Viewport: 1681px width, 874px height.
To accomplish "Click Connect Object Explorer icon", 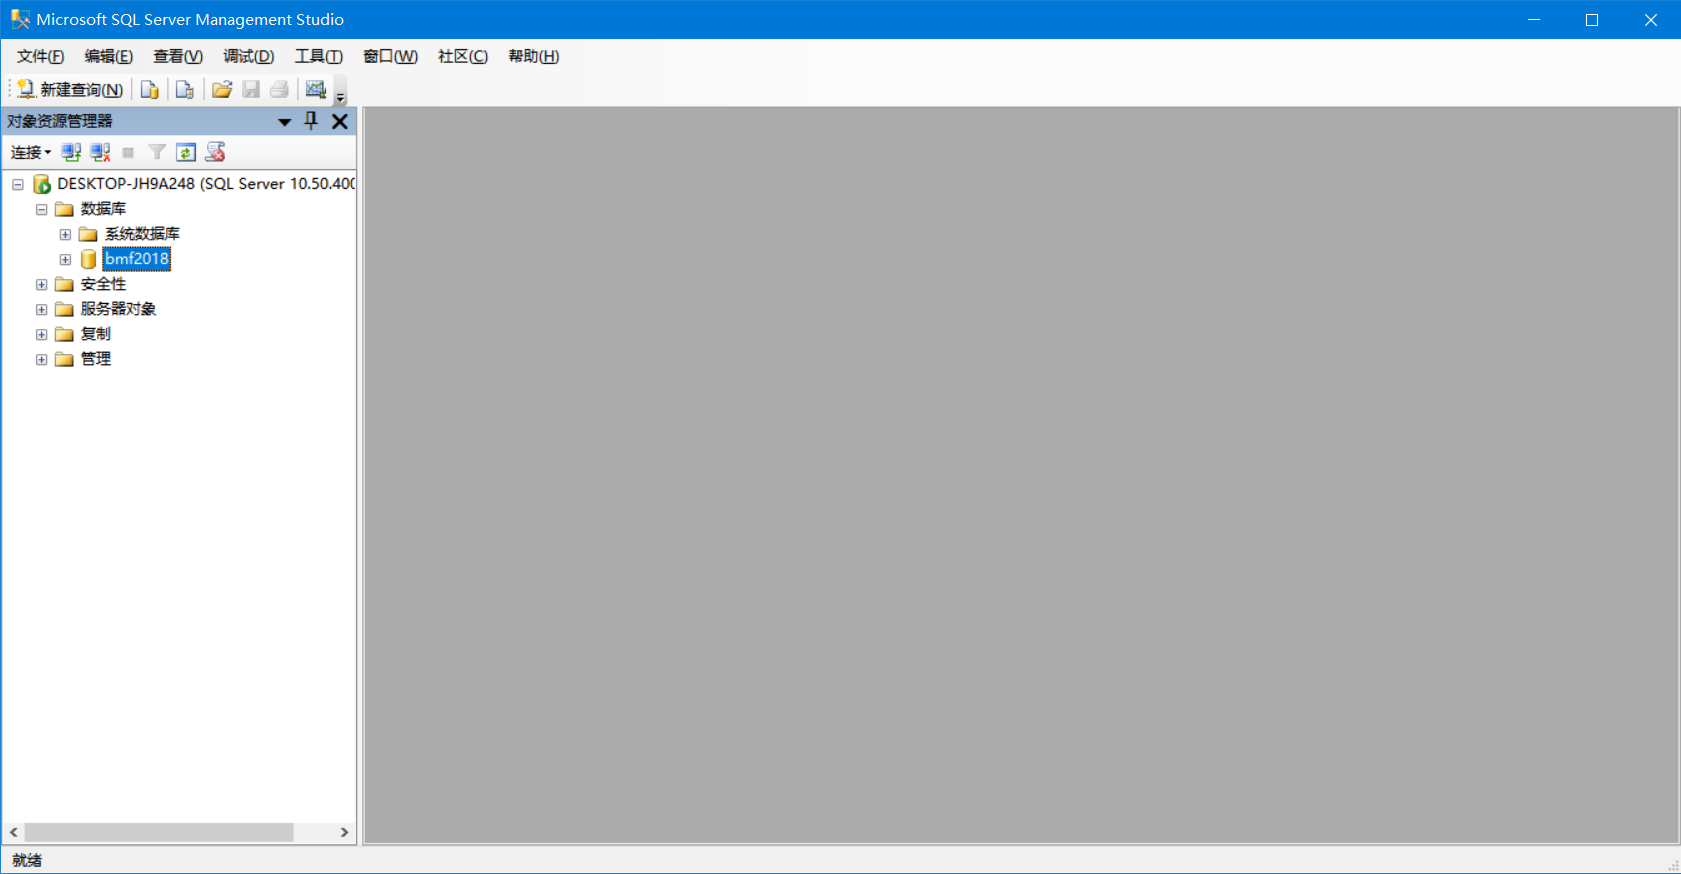I will click(71, 152).
